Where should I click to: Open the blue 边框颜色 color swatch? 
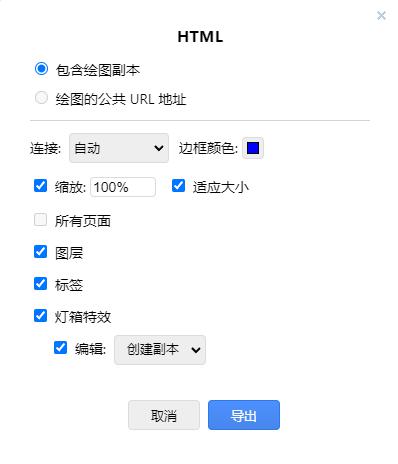[253, 148]
